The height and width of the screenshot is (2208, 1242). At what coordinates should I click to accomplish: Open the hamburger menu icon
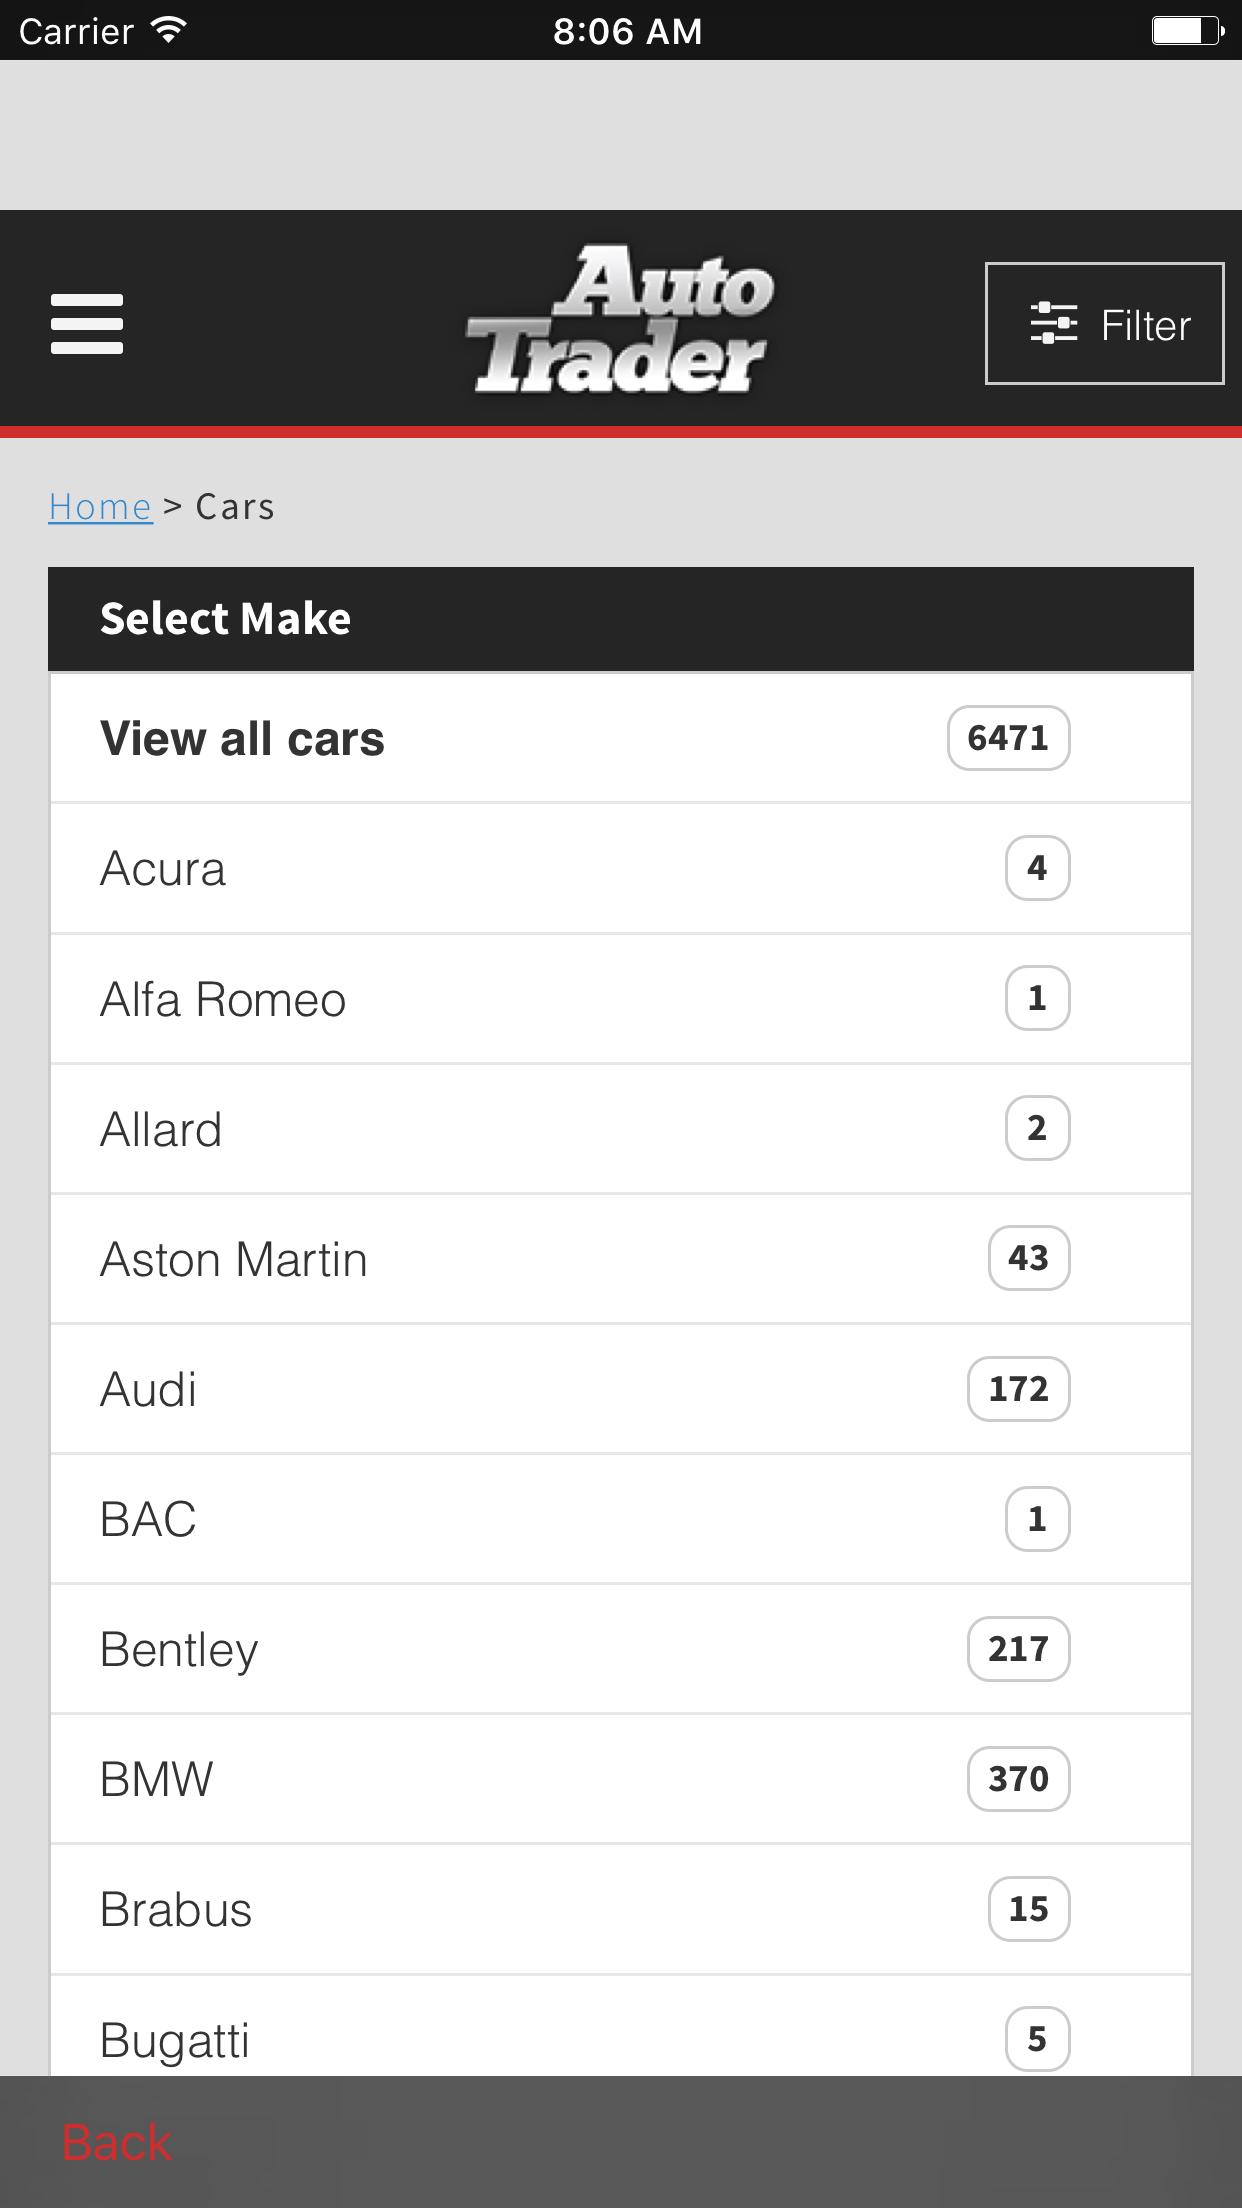[x=87, y=324]
